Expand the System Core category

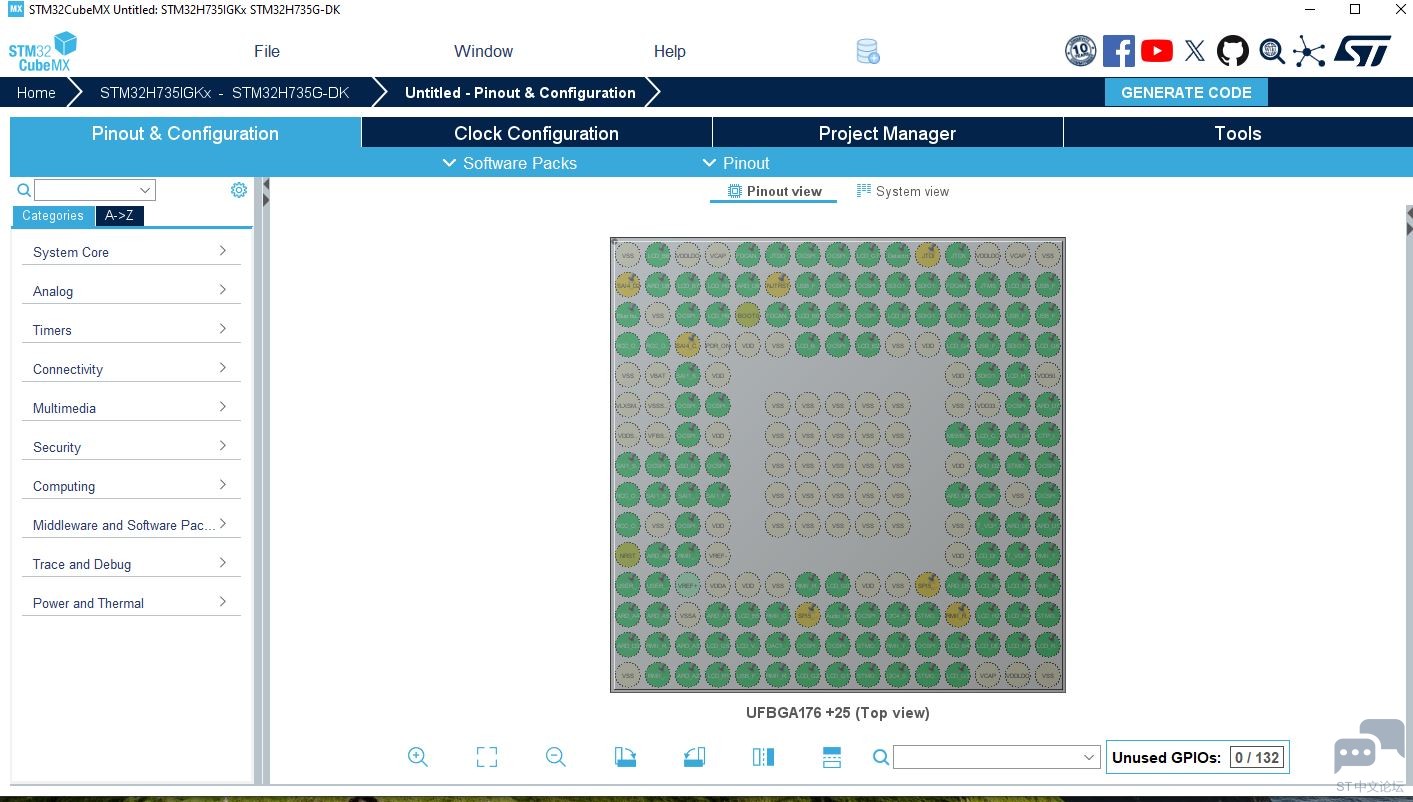point(131,252)
